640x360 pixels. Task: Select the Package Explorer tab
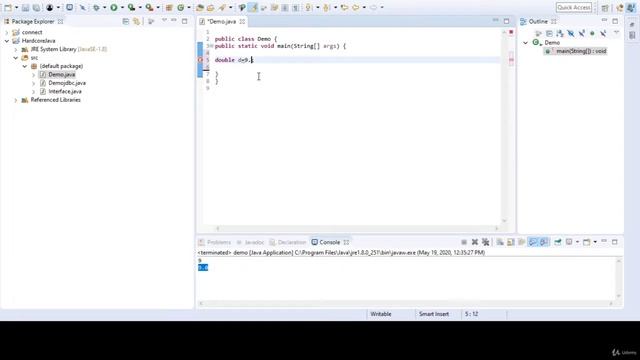coord(32,21)
